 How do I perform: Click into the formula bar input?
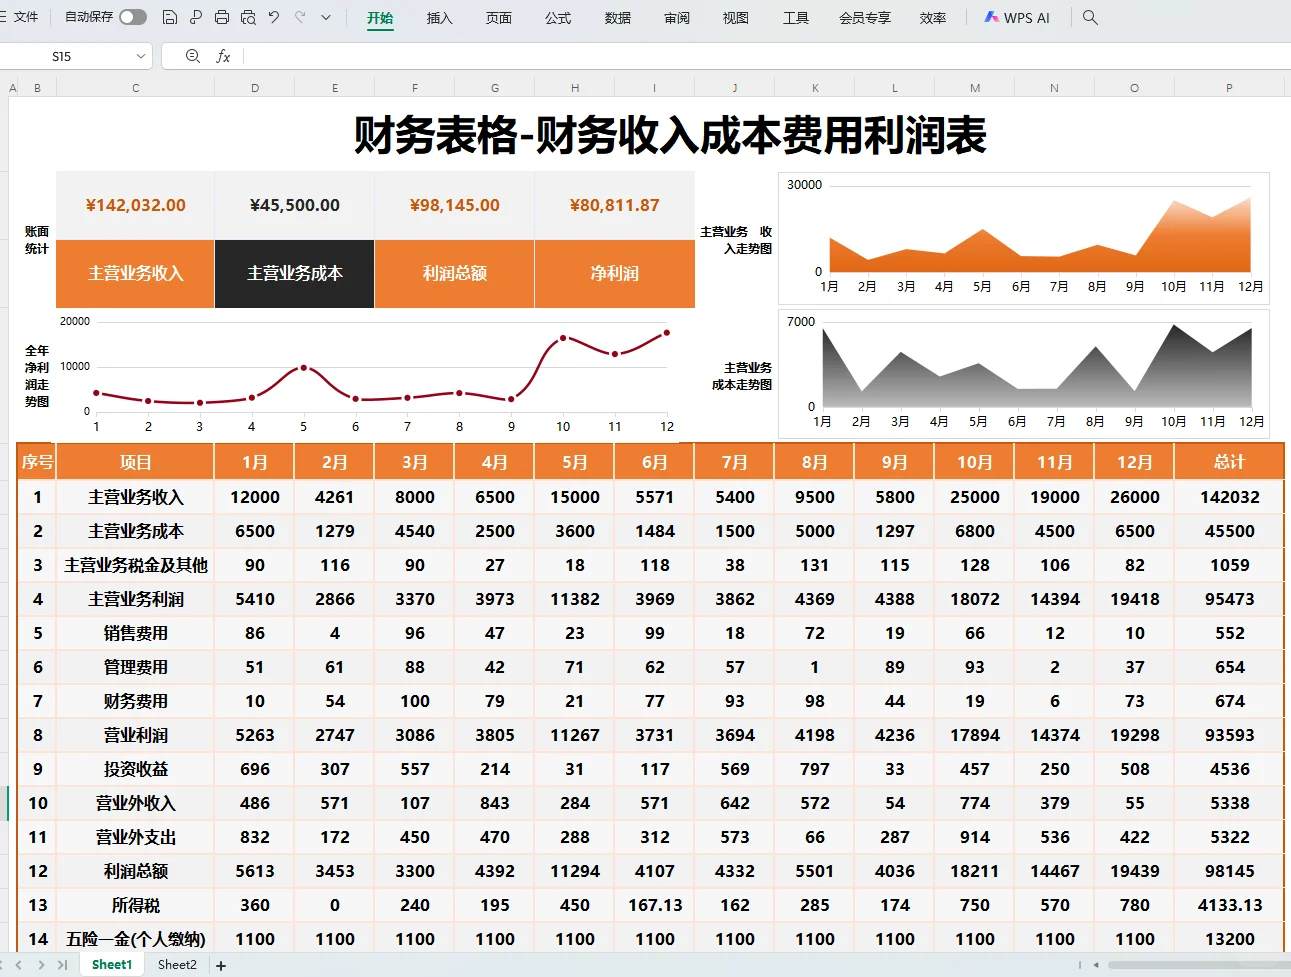pos(765,56)
